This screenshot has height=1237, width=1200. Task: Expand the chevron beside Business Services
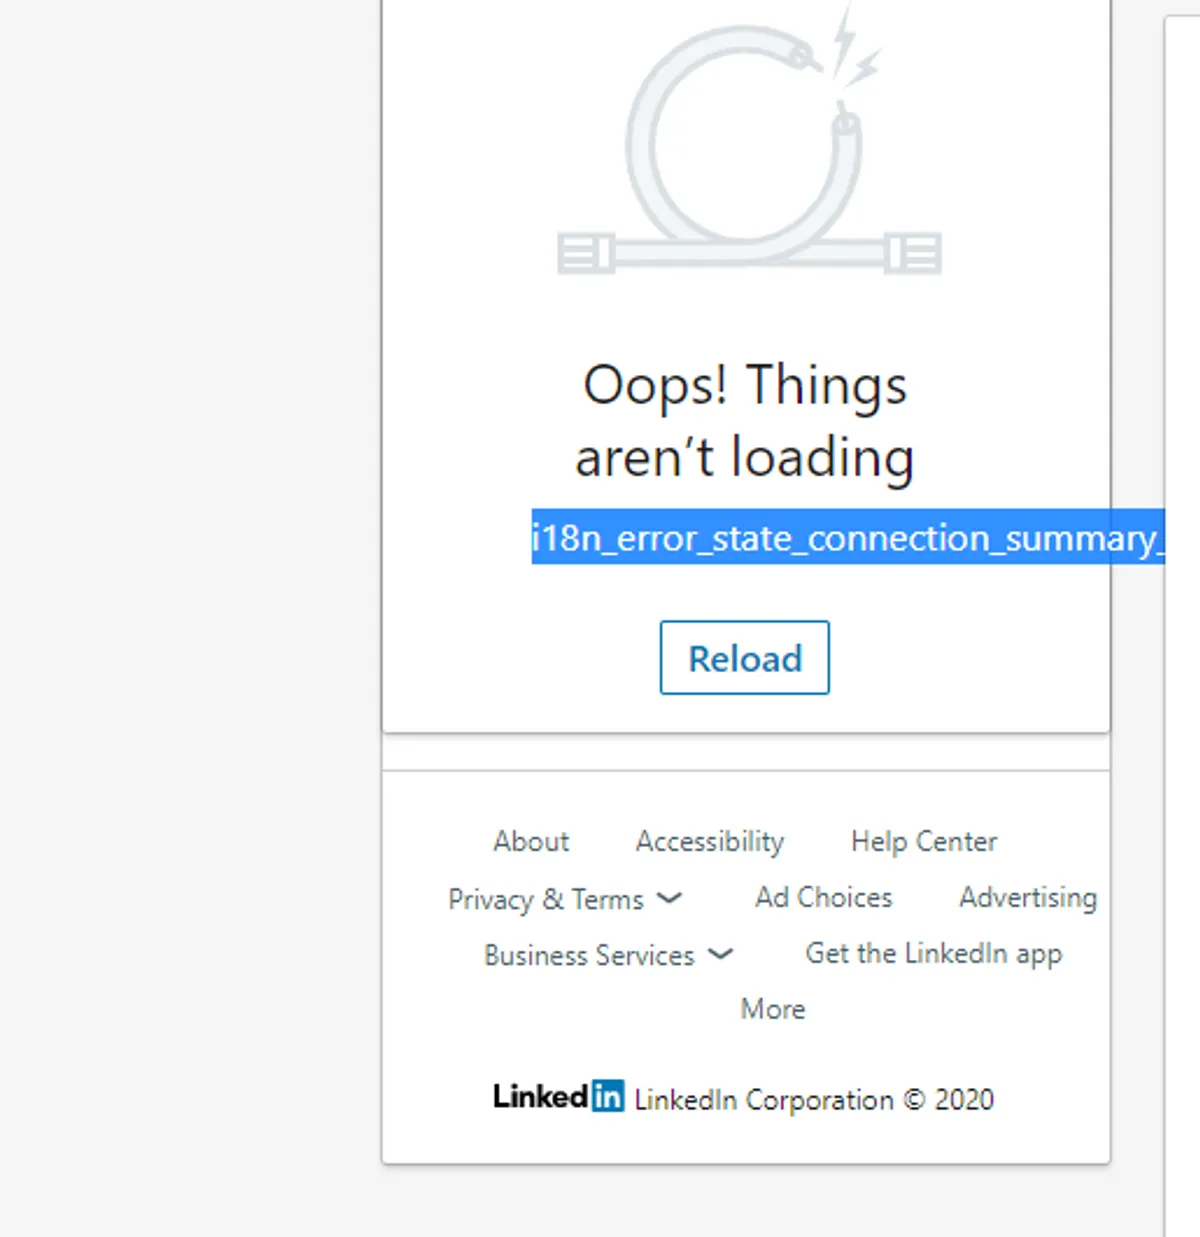point(720,954)
